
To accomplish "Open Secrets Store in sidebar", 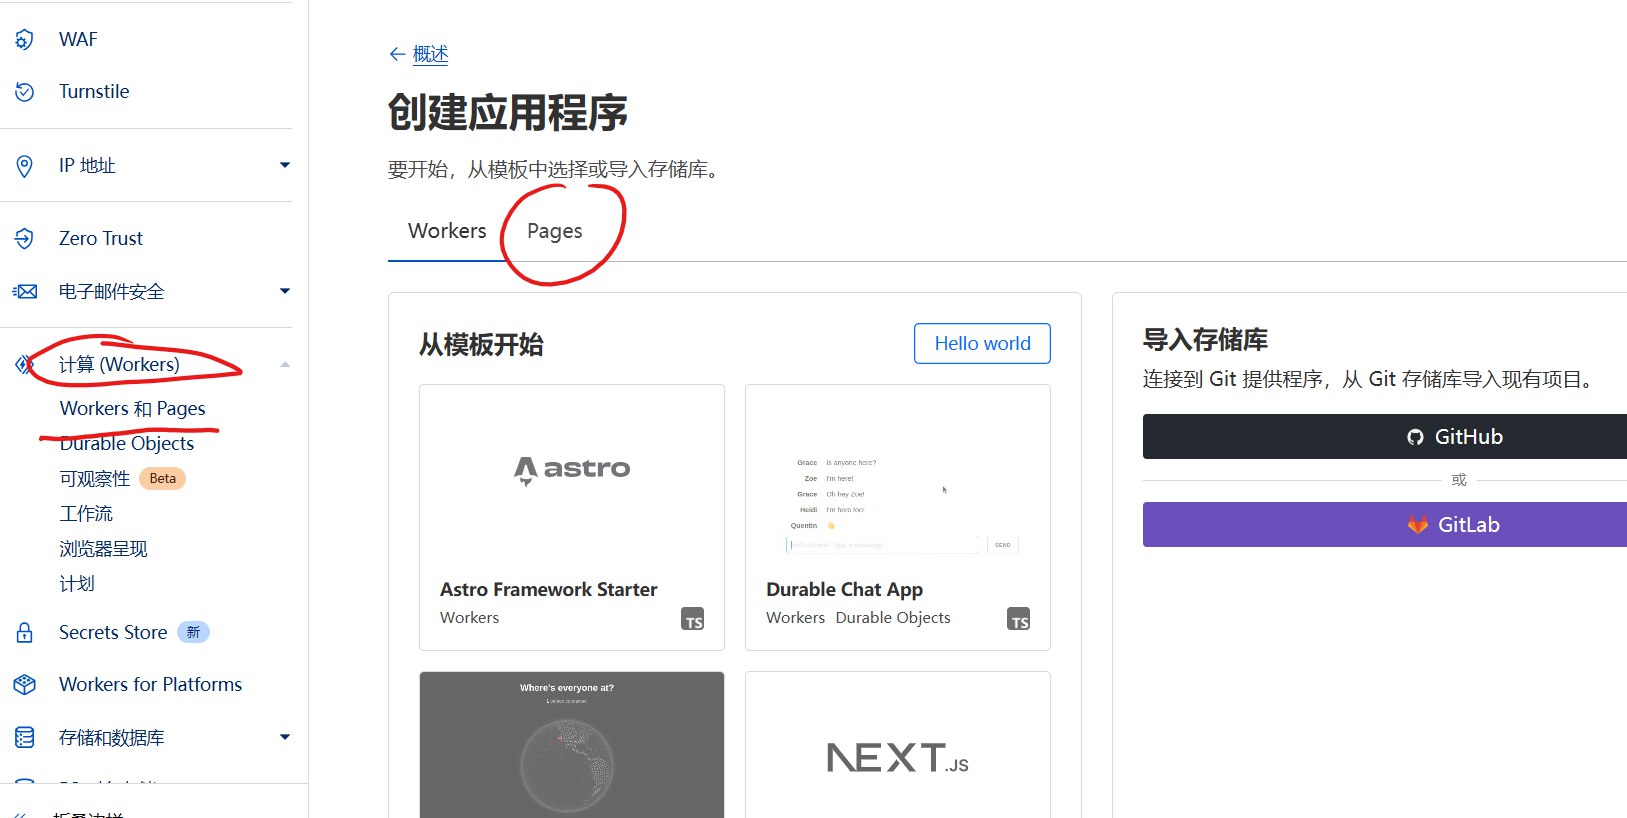I will [113, 633].
